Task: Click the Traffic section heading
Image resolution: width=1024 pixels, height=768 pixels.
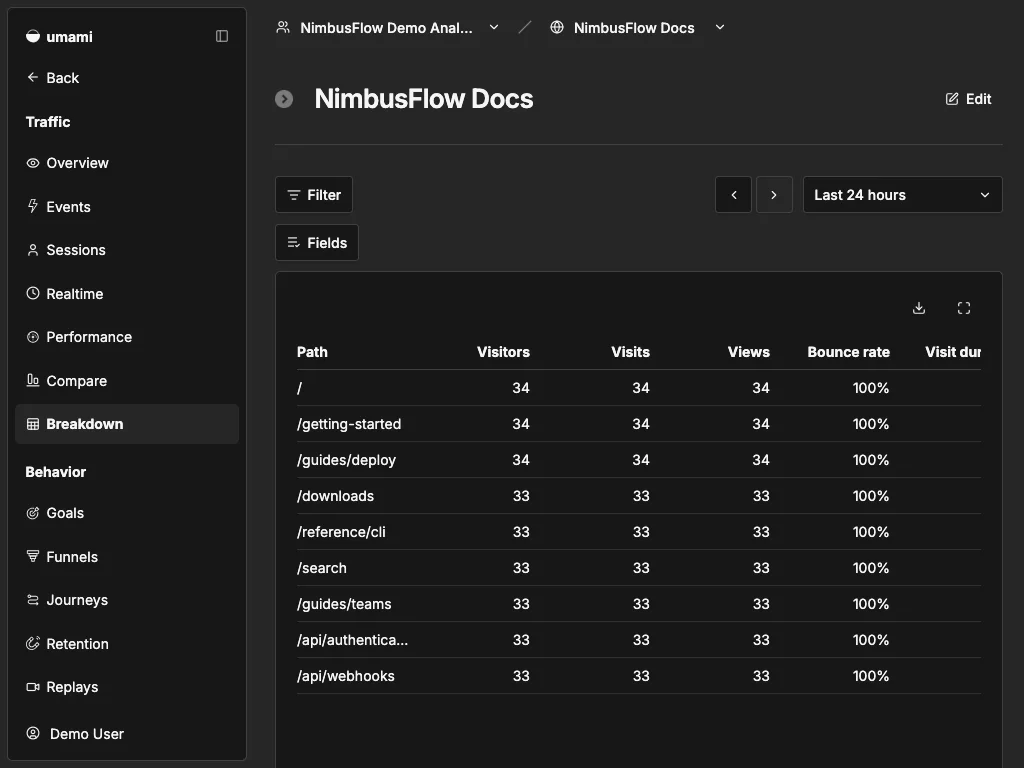Action: point(48,122)
